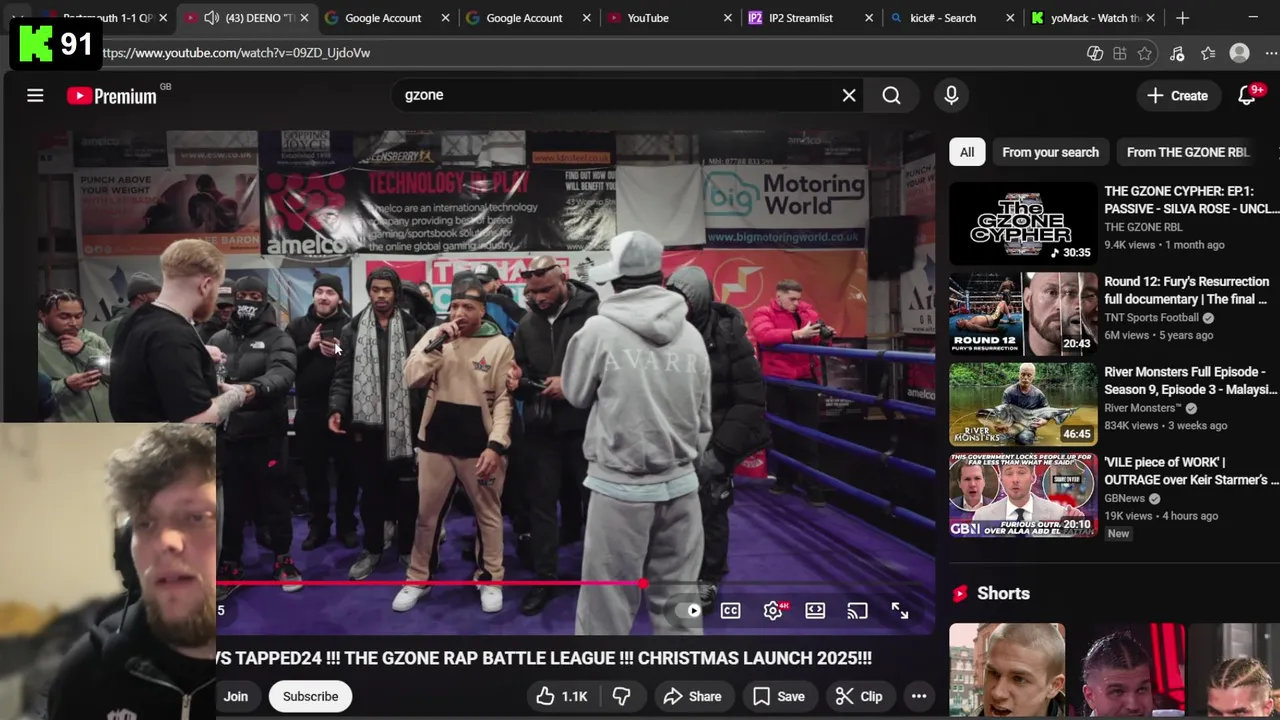Switch to the yoMack browser tab
Viewport: 1280px width, 720px height.
point(1095,18)
